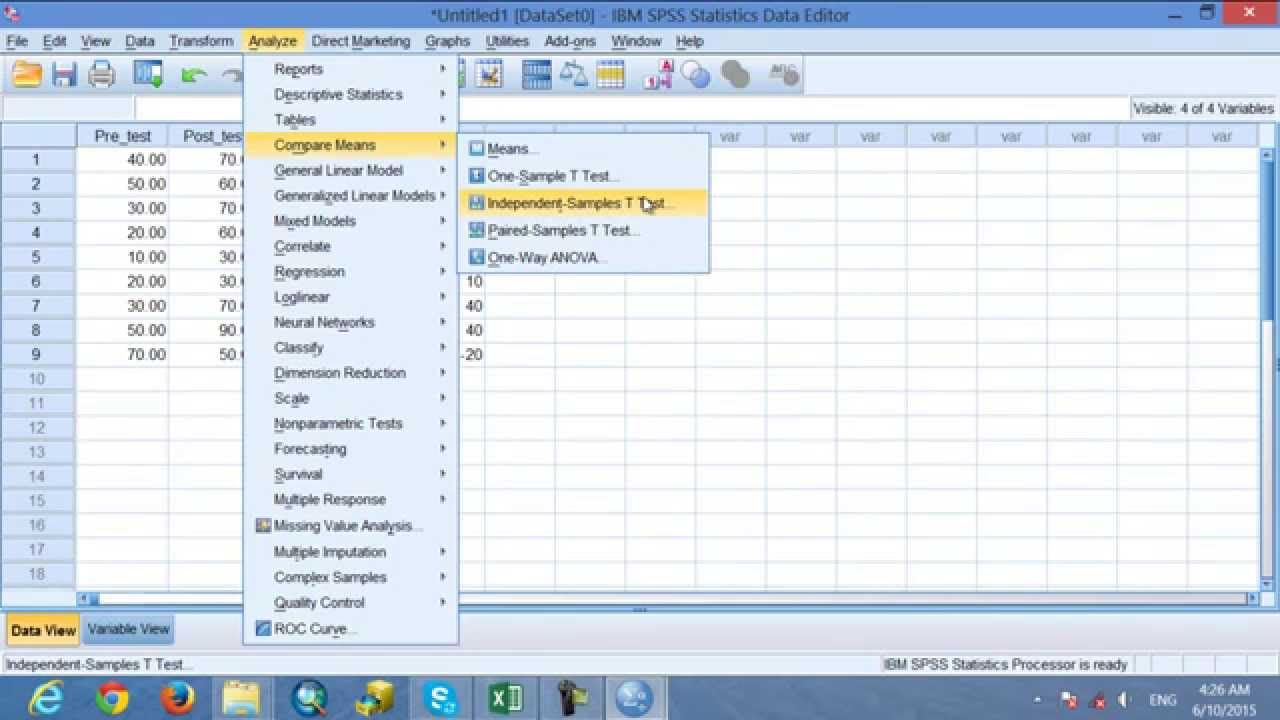The height and width of the screenshot is (720, 1280).
Task: Select Neural Networks in Analyze menu
Action: pos(351,322)
